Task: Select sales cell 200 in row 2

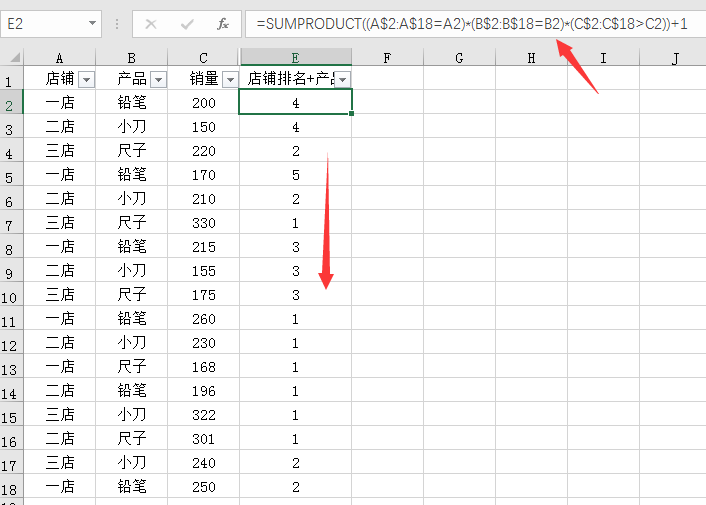Action: click(x=204, y=103)
